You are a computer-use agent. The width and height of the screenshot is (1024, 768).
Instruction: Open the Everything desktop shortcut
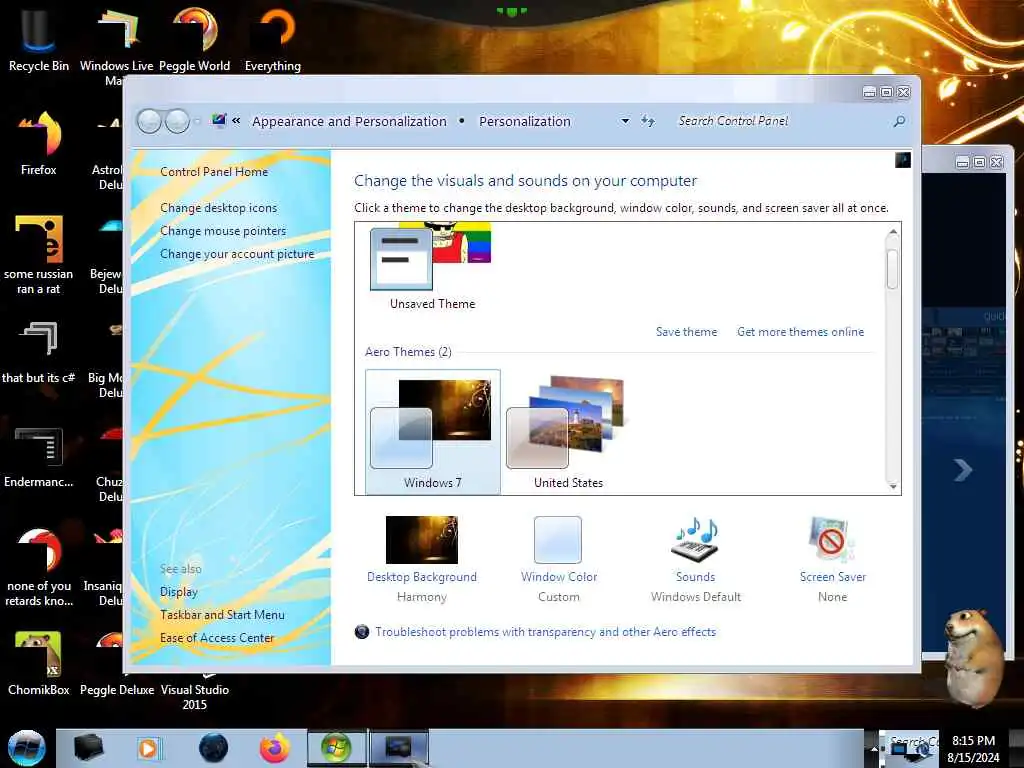coord(273,38)
